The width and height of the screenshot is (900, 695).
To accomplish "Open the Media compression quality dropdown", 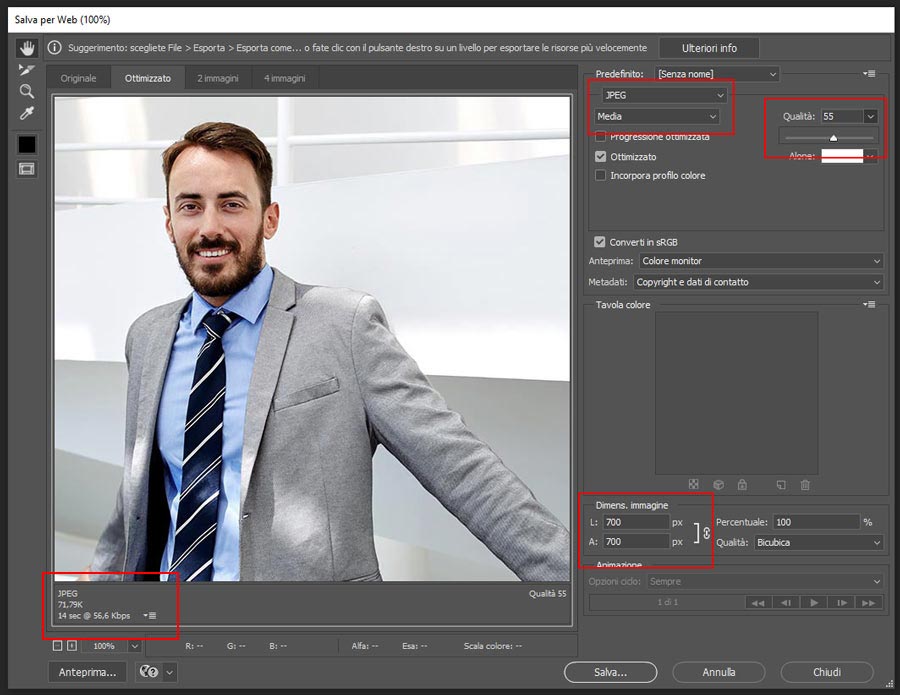I will (x=657, y=117).
